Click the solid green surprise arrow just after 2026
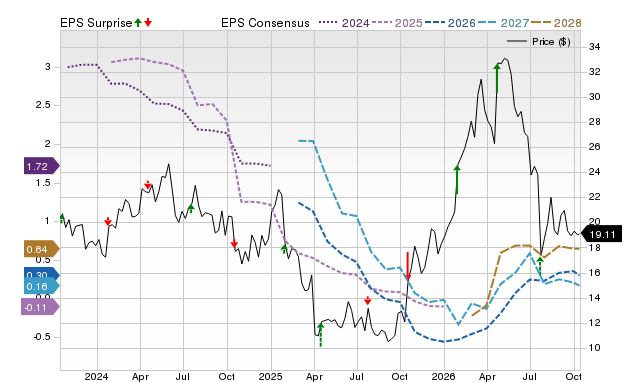Screen dimensions: 640x382 coord(457,180)
